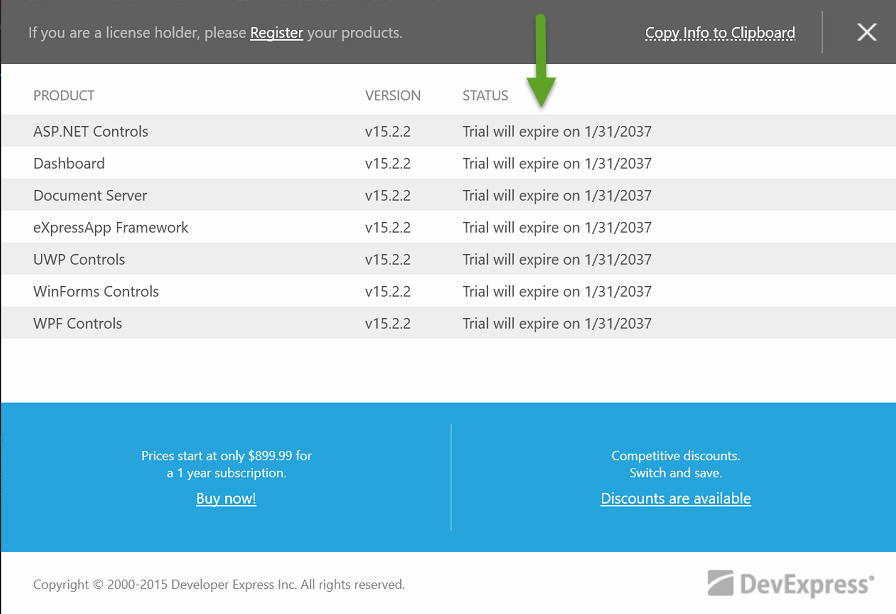The height and width of the screenshot is (614, 896).
Task: Click Copy Info to Clipboard
Action: click(719, 33)
